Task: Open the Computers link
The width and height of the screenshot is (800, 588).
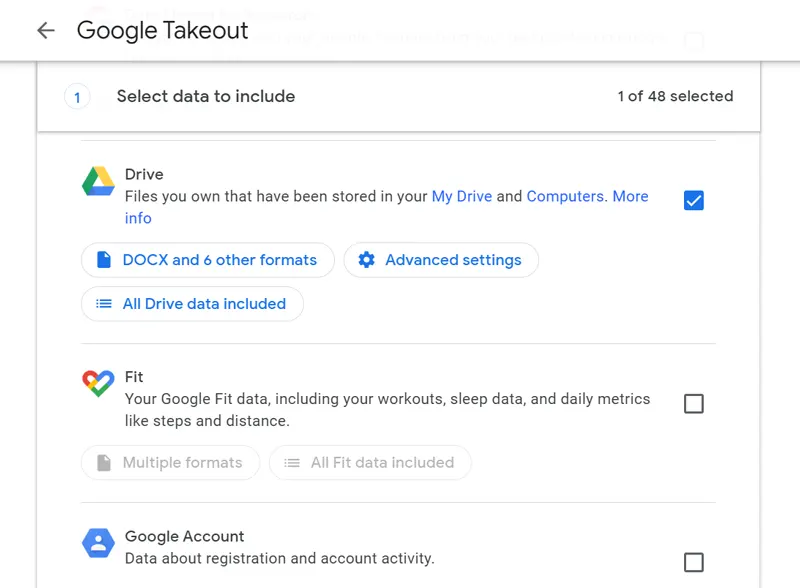Action: click(x=567, y=197)
